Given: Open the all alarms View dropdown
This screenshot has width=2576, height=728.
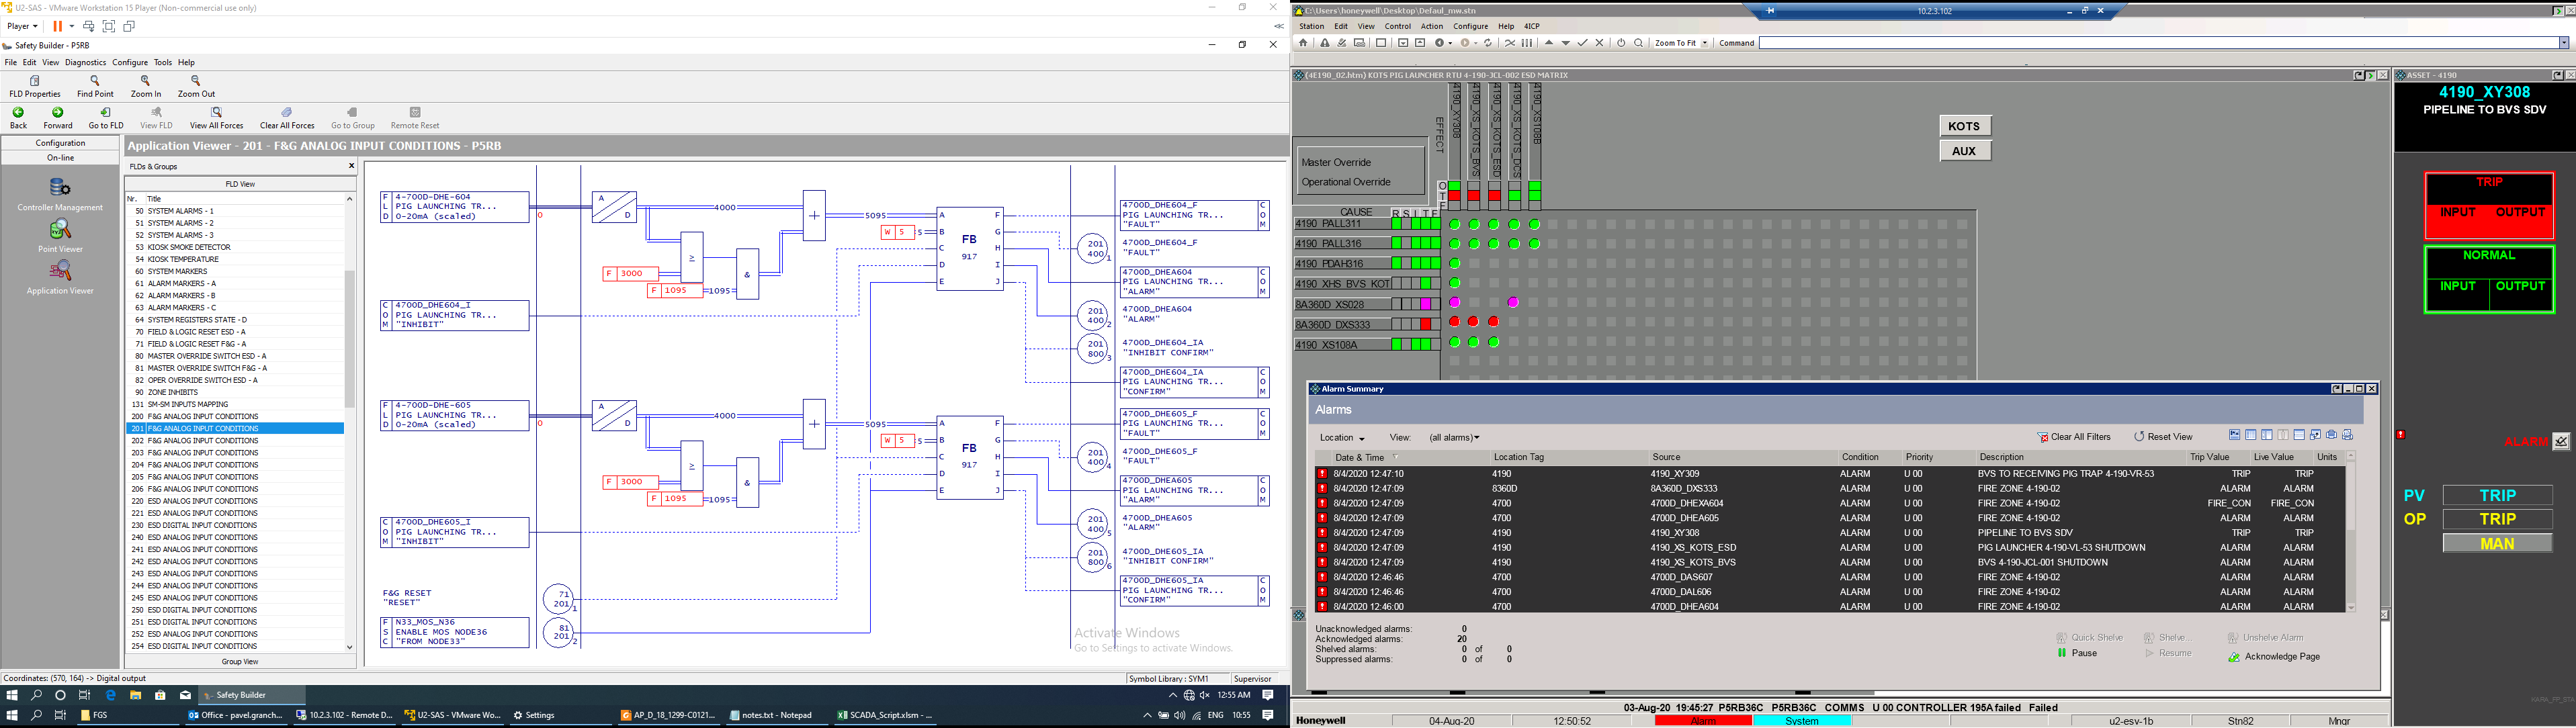Looking at the screenshot, I should 1454,438.
